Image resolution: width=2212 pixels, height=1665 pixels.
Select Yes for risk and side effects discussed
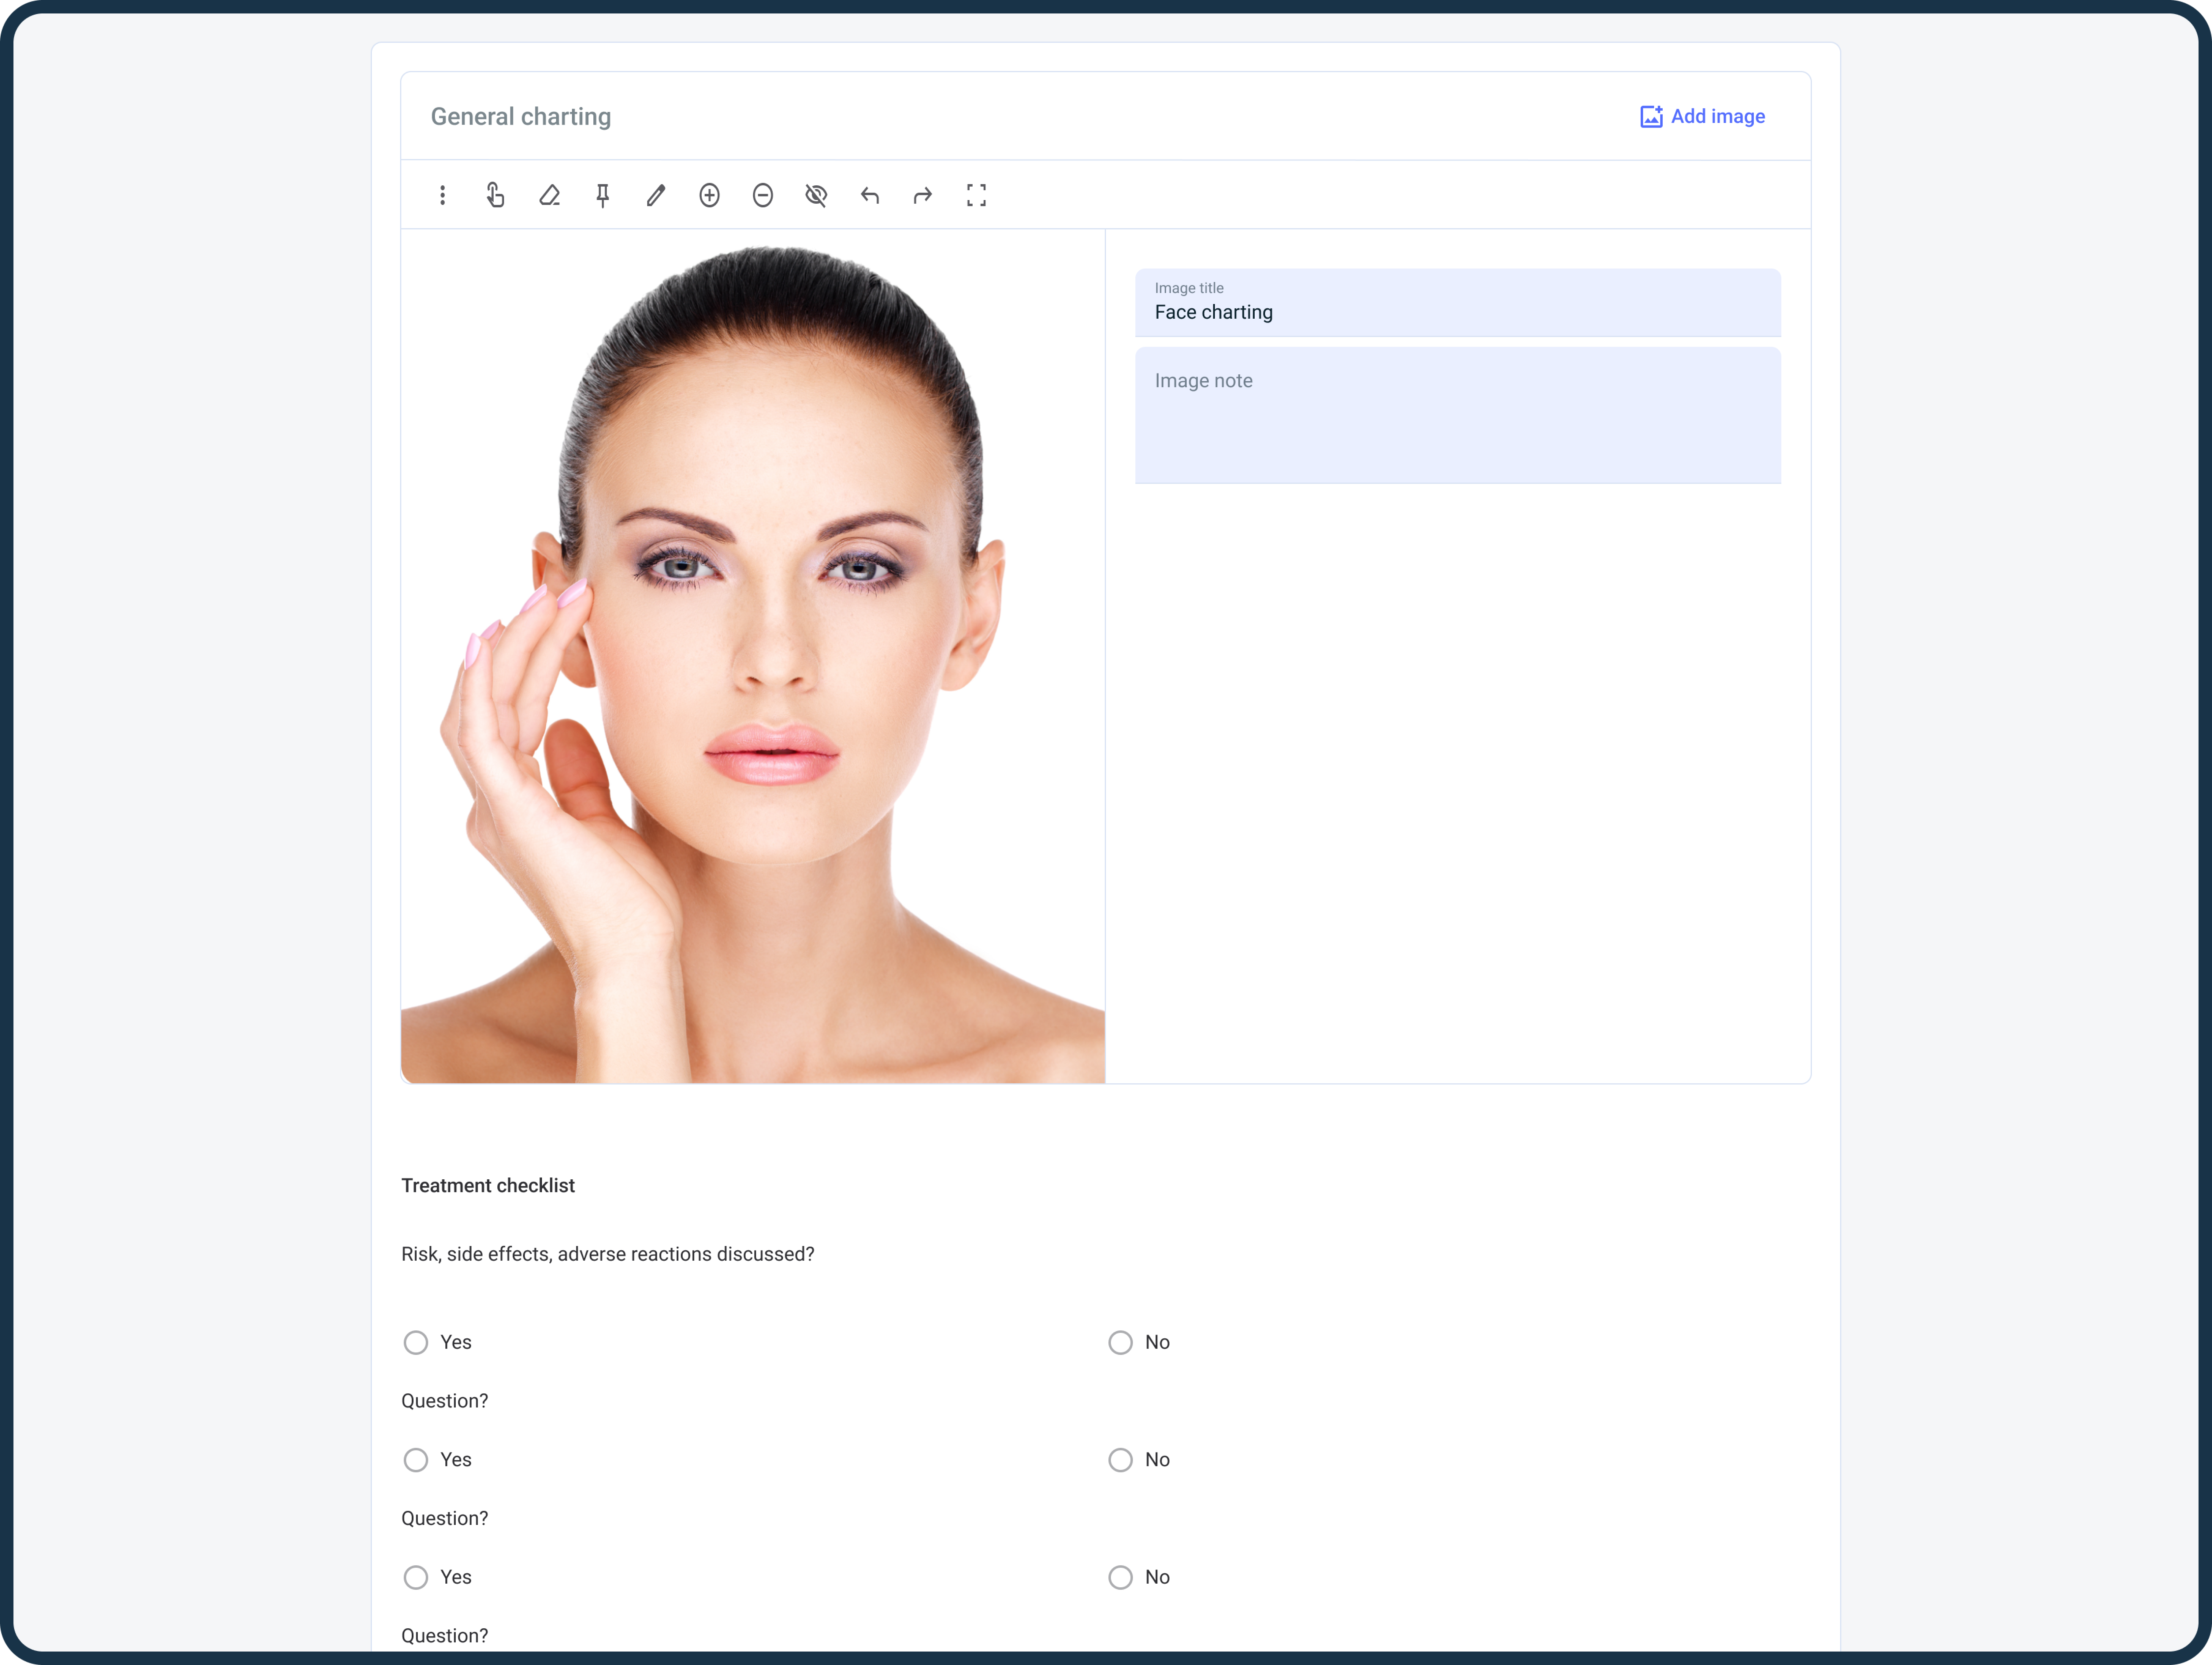pos(416,1342)
